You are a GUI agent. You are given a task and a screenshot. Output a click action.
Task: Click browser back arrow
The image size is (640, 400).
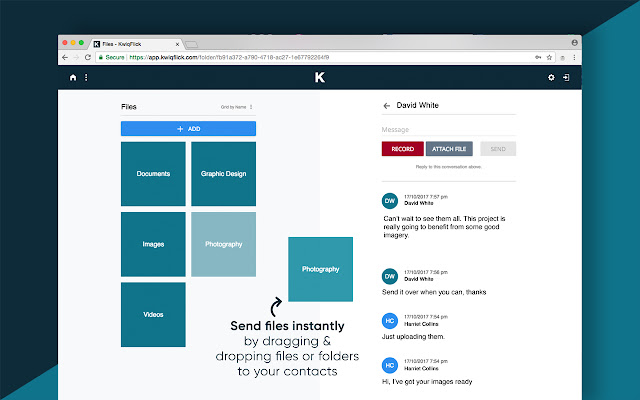(65, 58)
